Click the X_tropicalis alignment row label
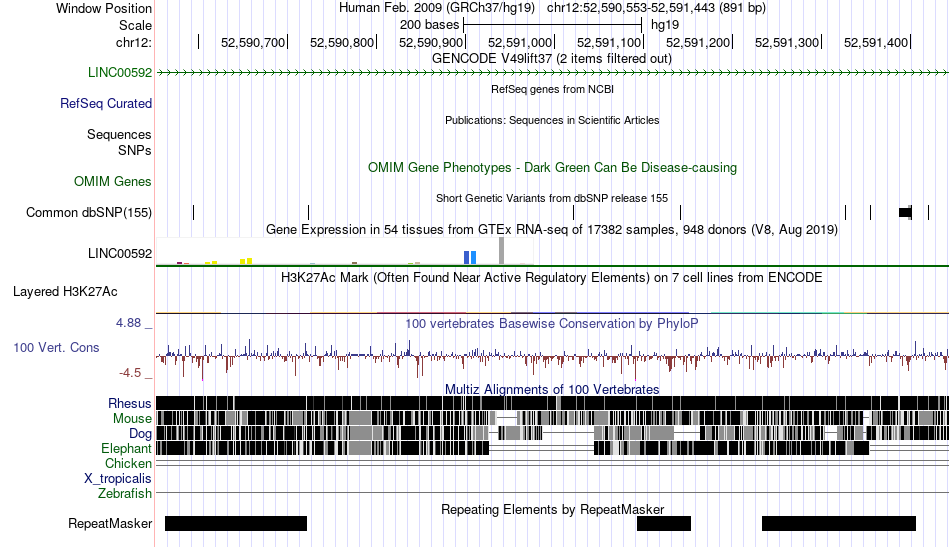The image size is (950, 547). coord(118,479)
